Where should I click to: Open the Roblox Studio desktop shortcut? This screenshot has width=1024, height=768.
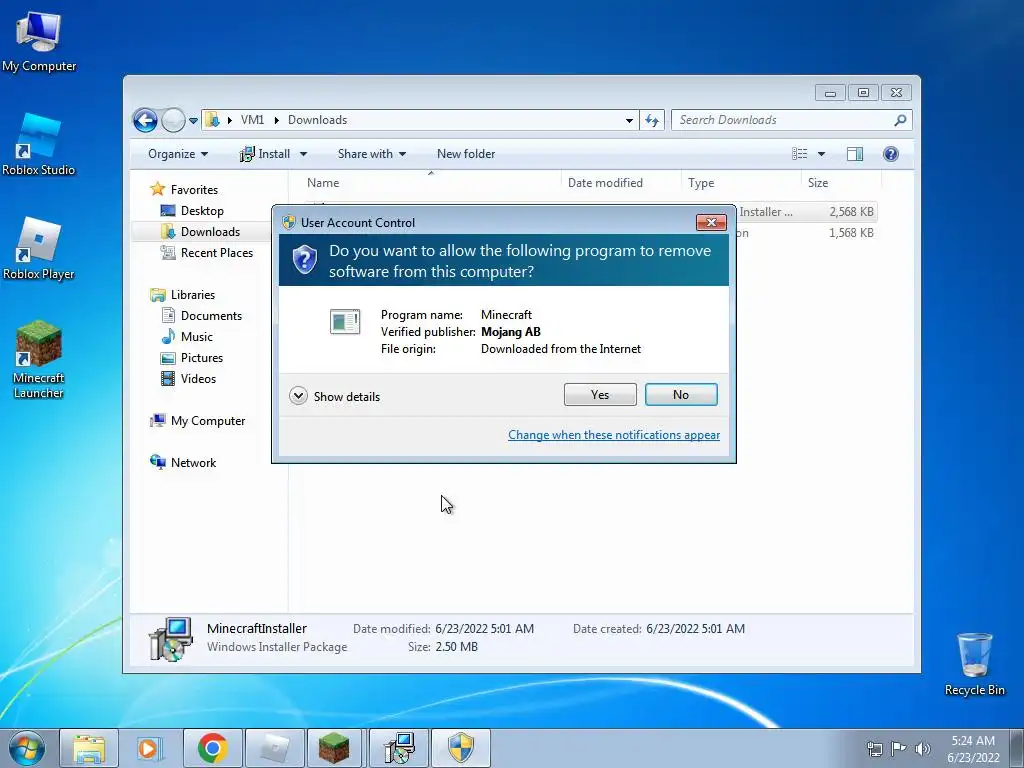(39, 145)
